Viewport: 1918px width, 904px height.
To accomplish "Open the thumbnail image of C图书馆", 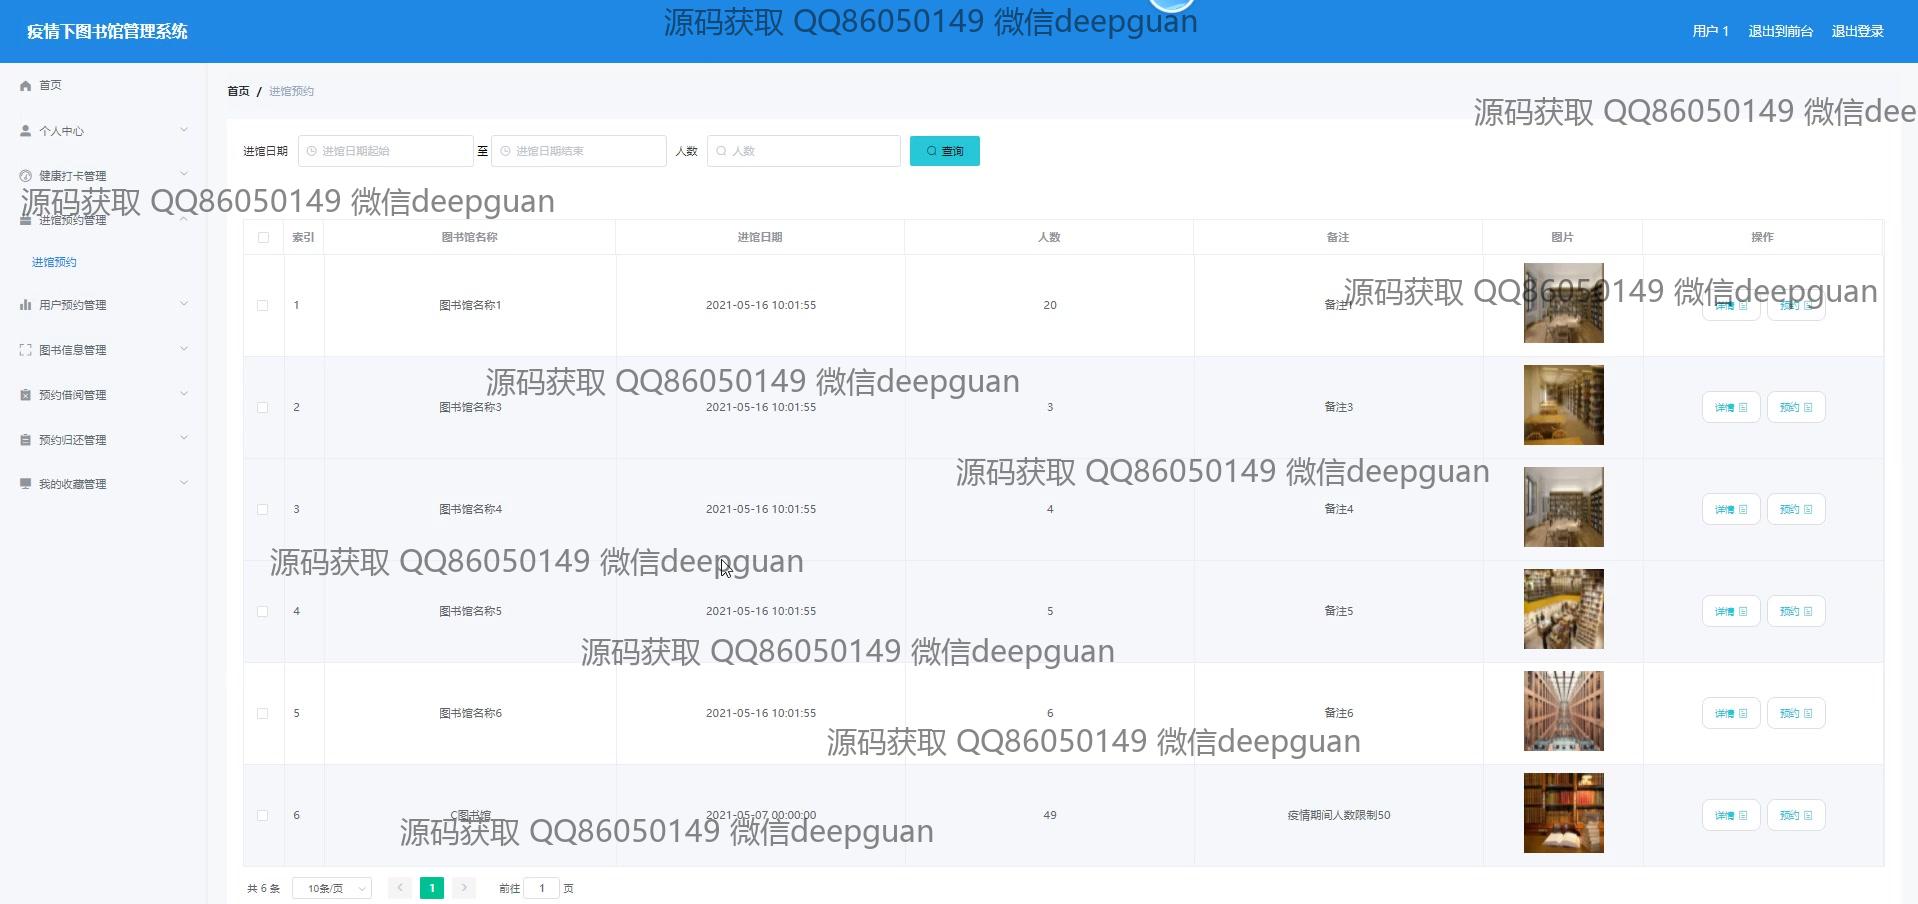I will pos(1563,813).
